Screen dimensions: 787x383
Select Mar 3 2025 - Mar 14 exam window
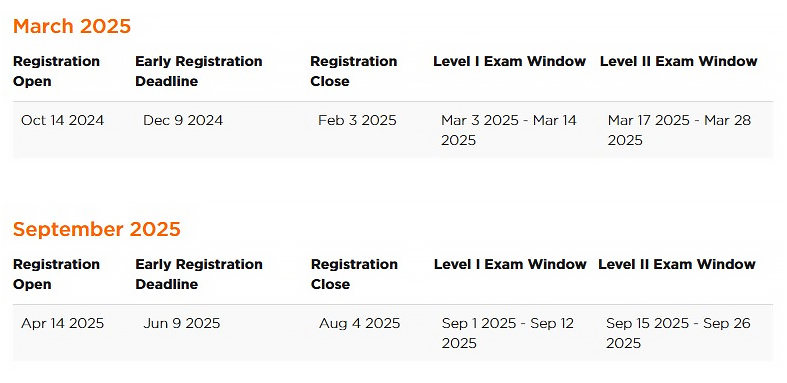click(x=509, y=130)
